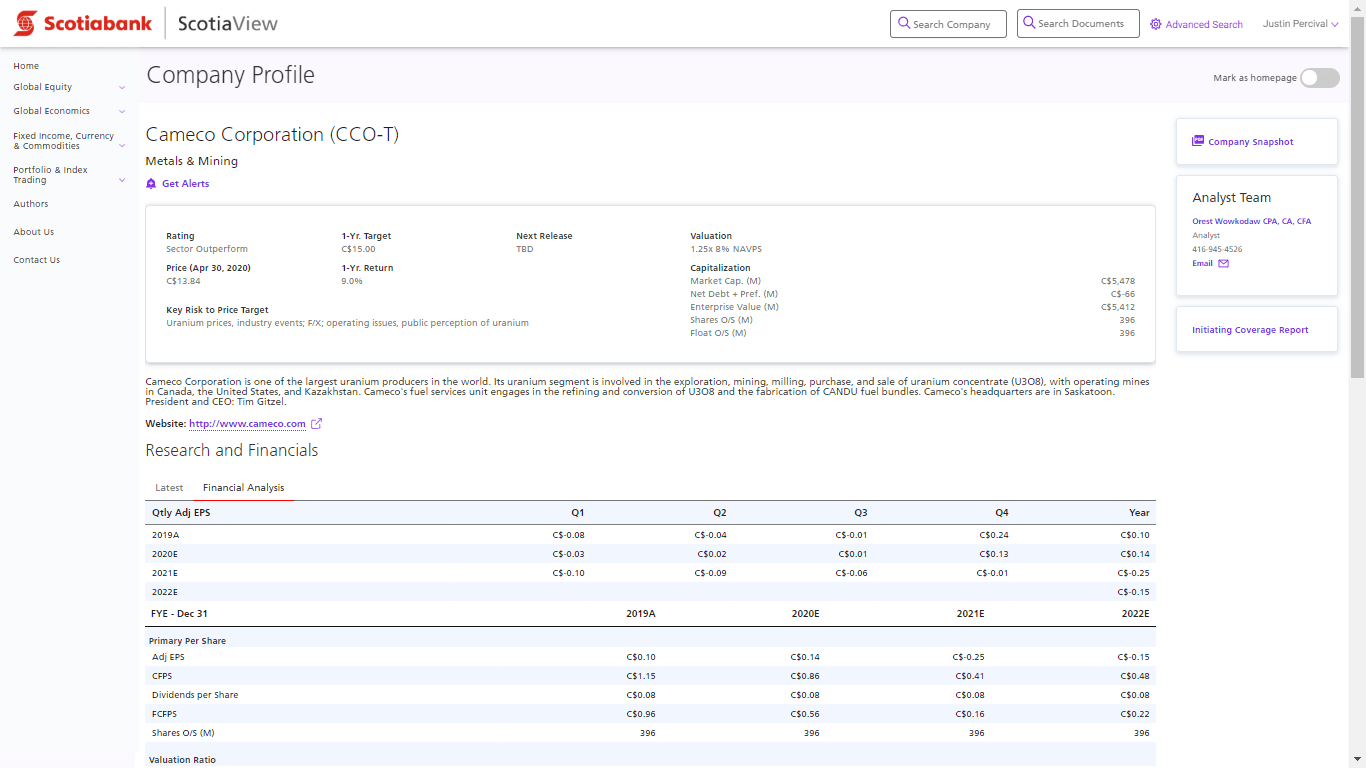
Task: Click the external link icon beside cameco.com
Action: coord(315,423)
